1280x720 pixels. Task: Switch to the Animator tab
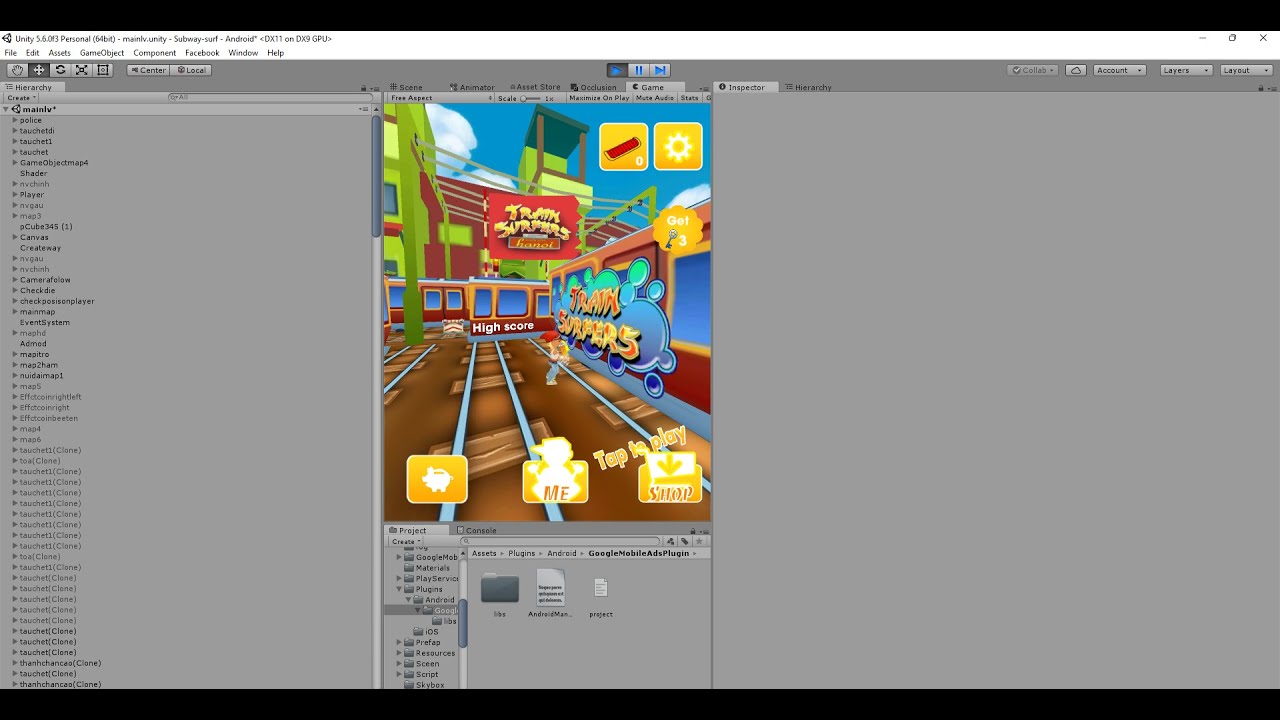(x=472, y=87)
